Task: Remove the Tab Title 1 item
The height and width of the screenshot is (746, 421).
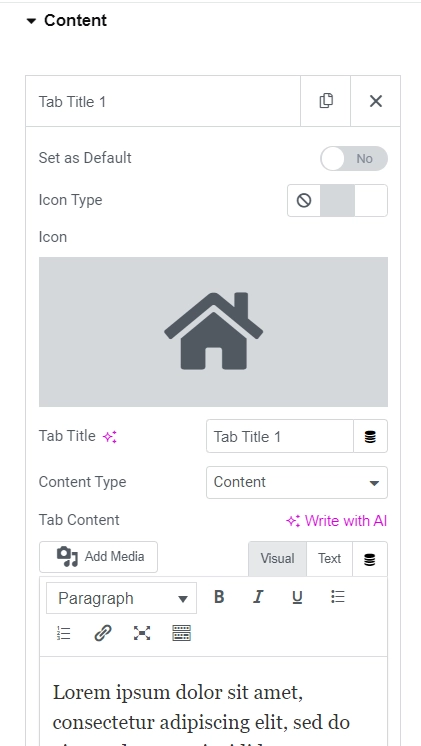Action: [x=376, y=101]
